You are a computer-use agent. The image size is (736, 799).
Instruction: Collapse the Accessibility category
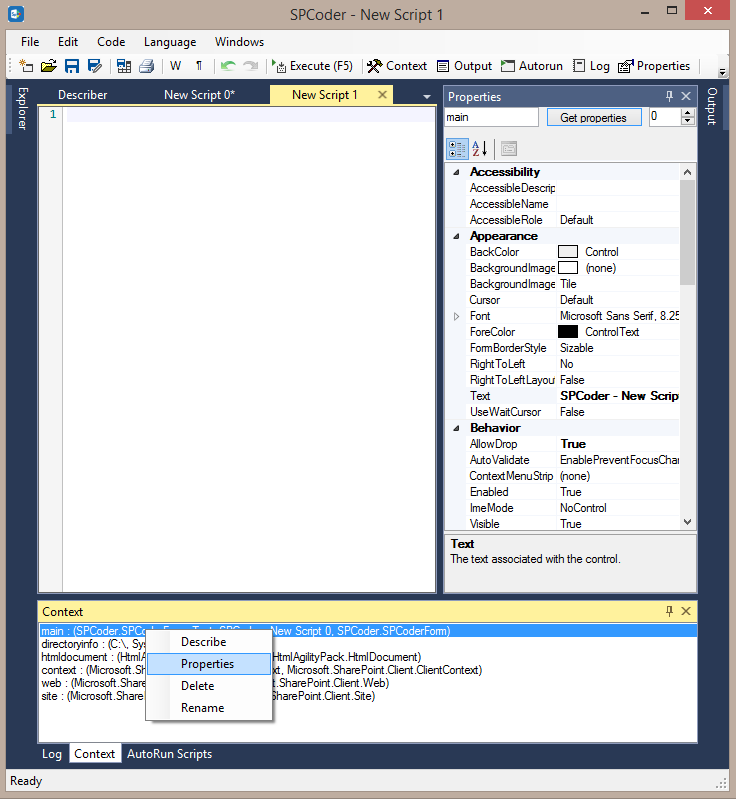[x=456, y=172]
